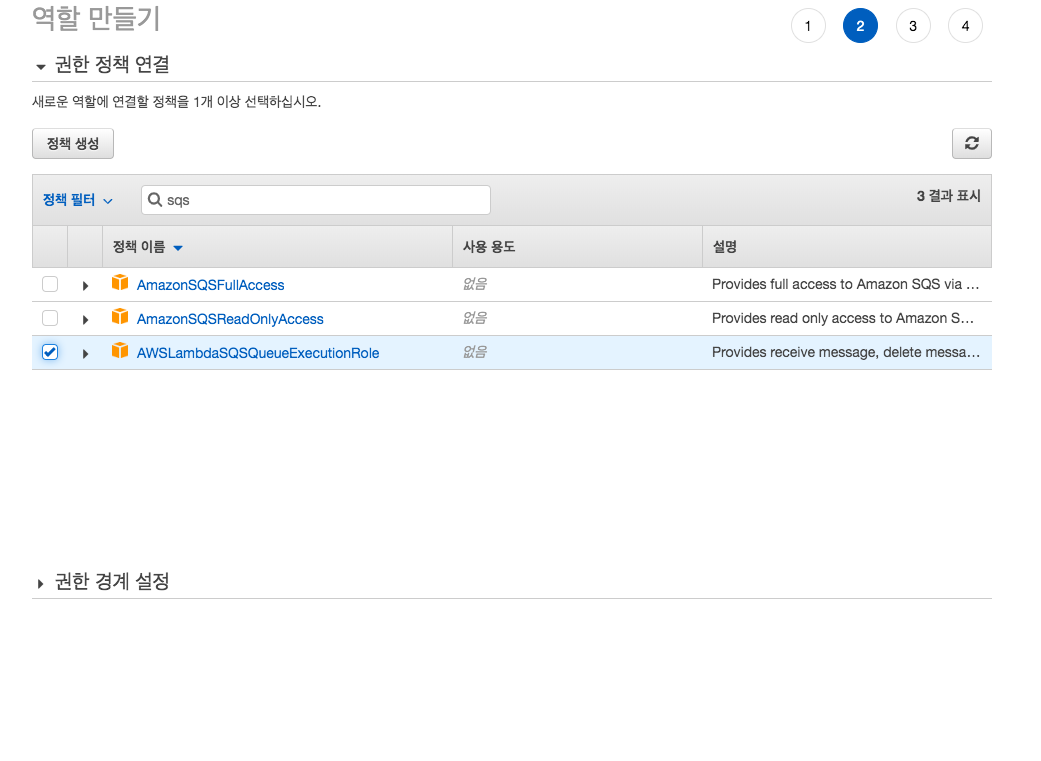Open the AmazonSQSFullAccess policy link
This screenshot has height=761, width=1041.
[210, 285]
